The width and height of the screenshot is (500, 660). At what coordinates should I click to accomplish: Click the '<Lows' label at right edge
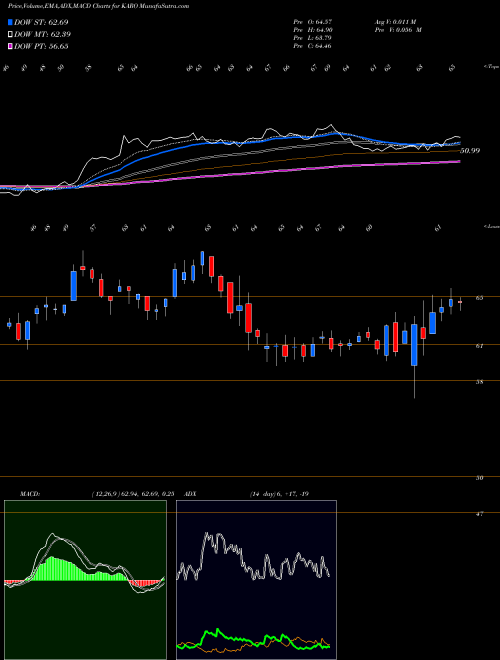click(x=491, y=226)
